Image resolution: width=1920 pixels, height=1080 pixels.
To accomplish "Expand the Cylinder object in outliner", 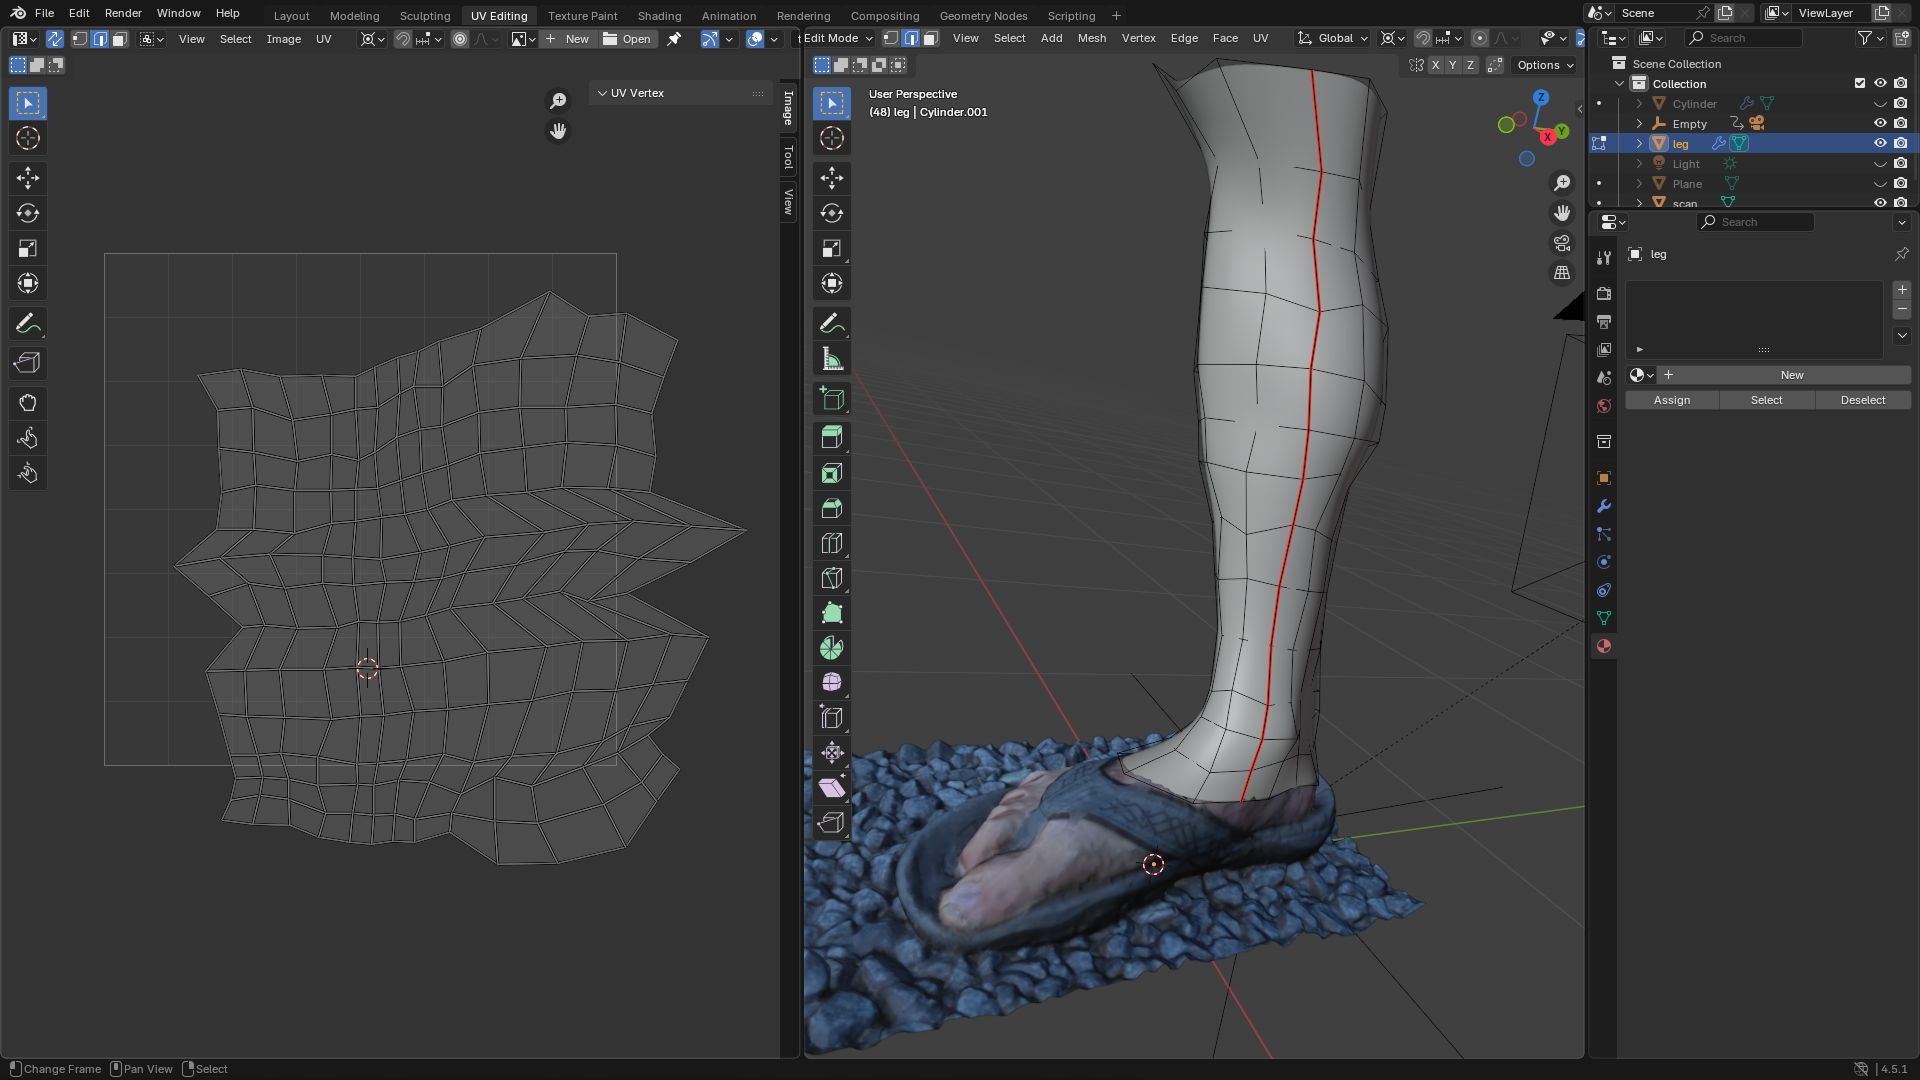I will [x=1639, y=103].
